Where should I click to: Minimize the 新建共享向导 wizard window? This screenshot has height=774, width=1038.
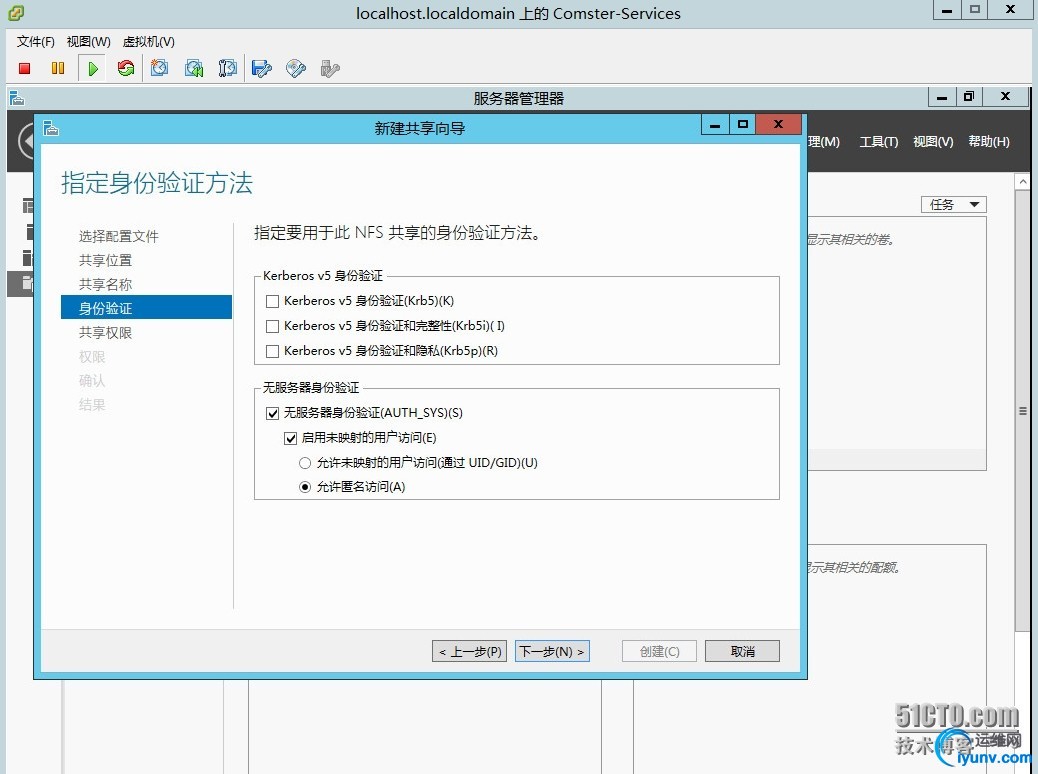click(715, 124)
